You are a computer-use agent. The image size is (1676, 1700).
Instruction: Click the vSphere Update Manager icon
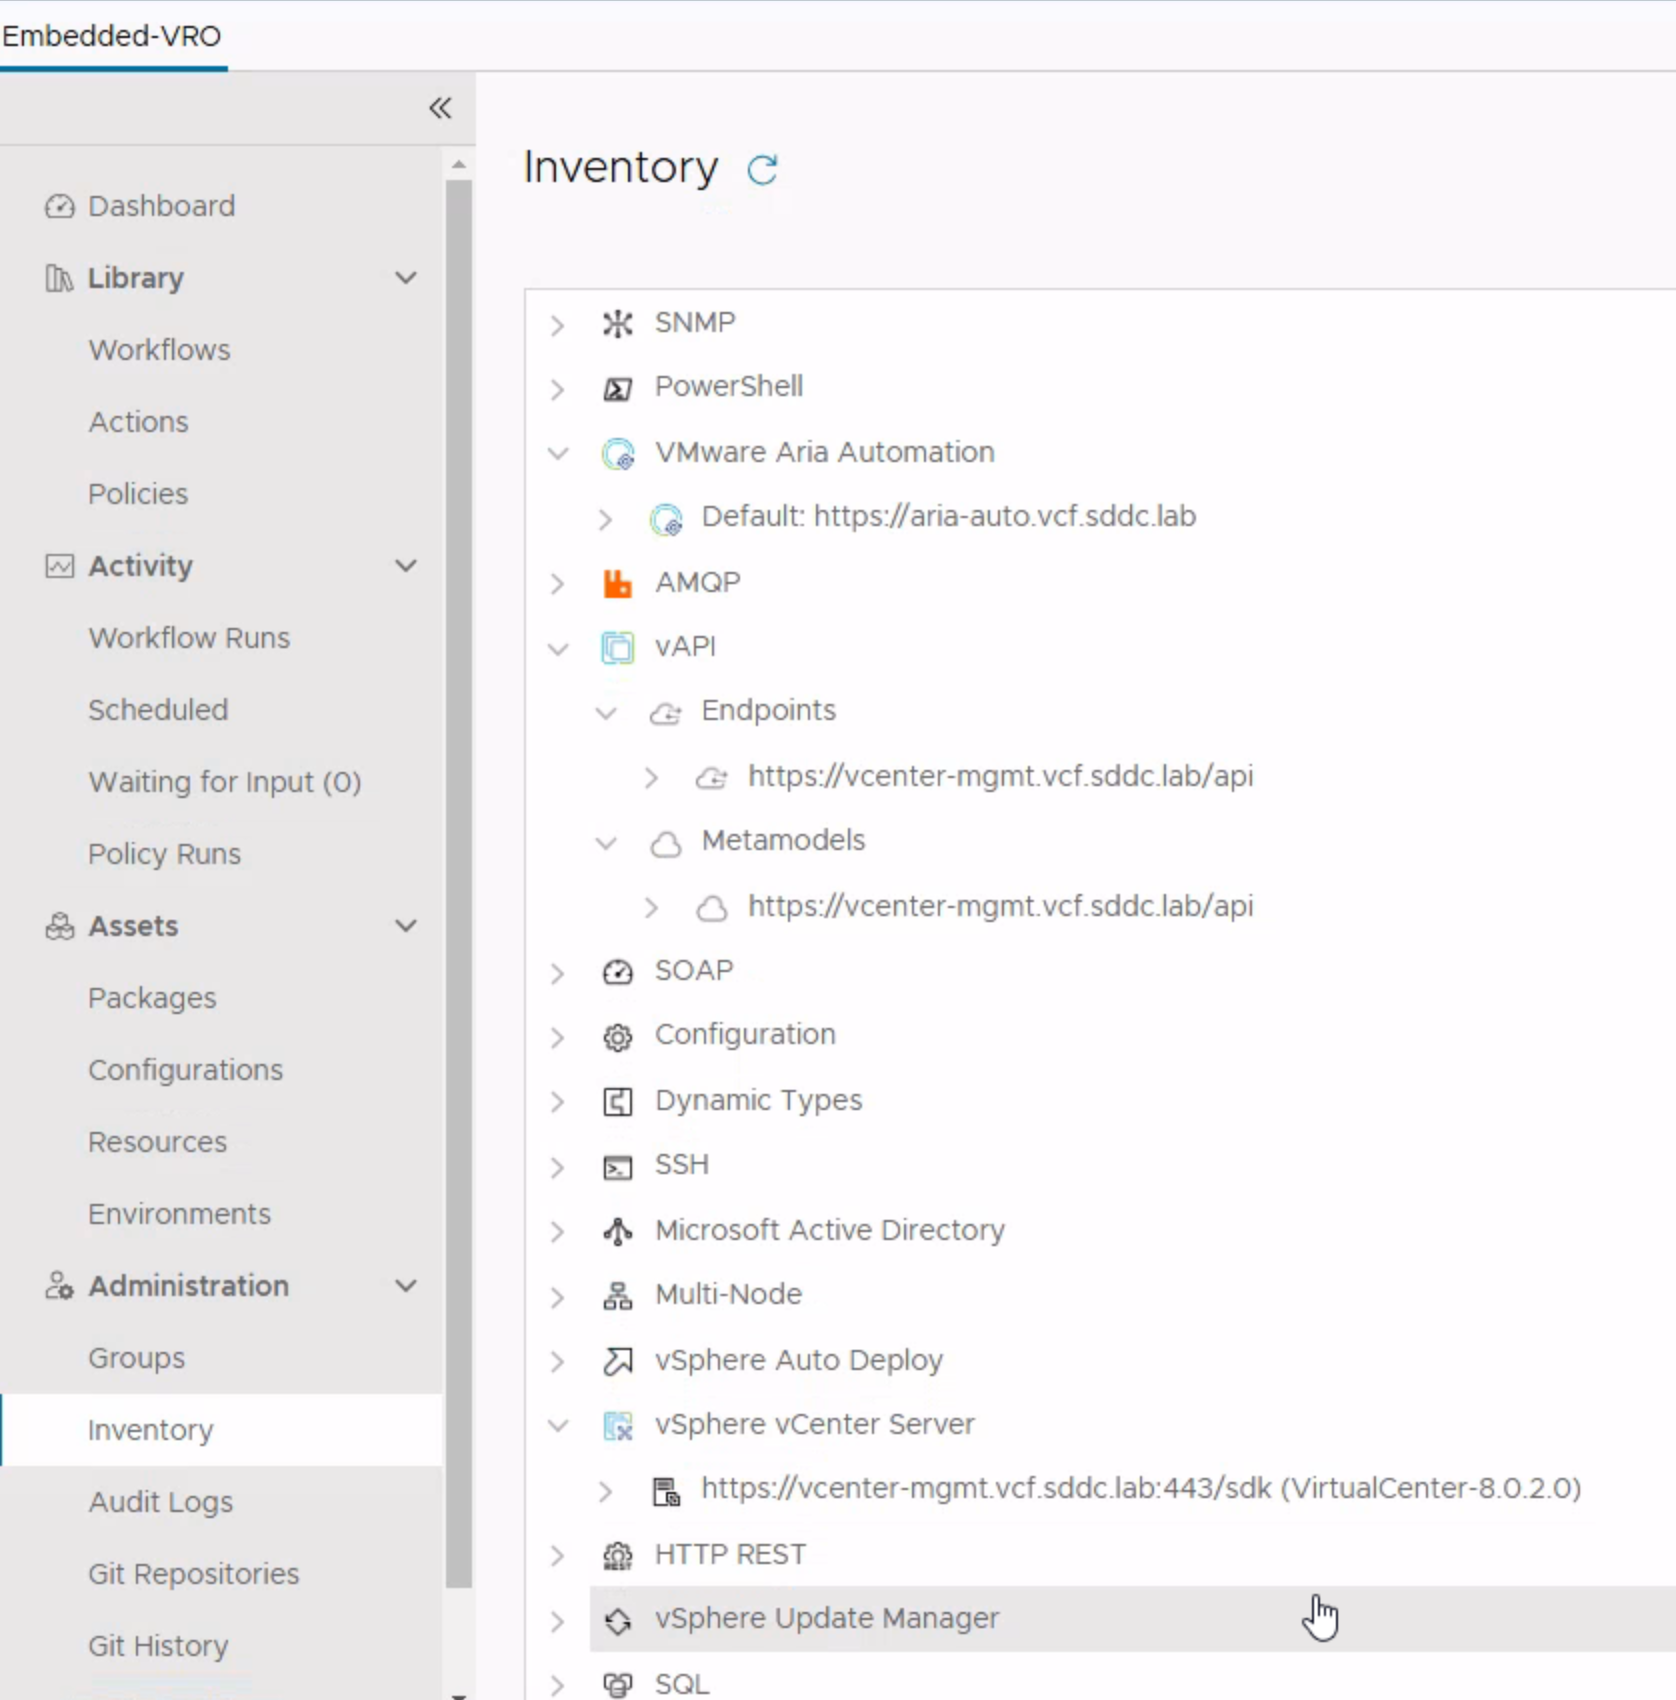point(618,1620)
